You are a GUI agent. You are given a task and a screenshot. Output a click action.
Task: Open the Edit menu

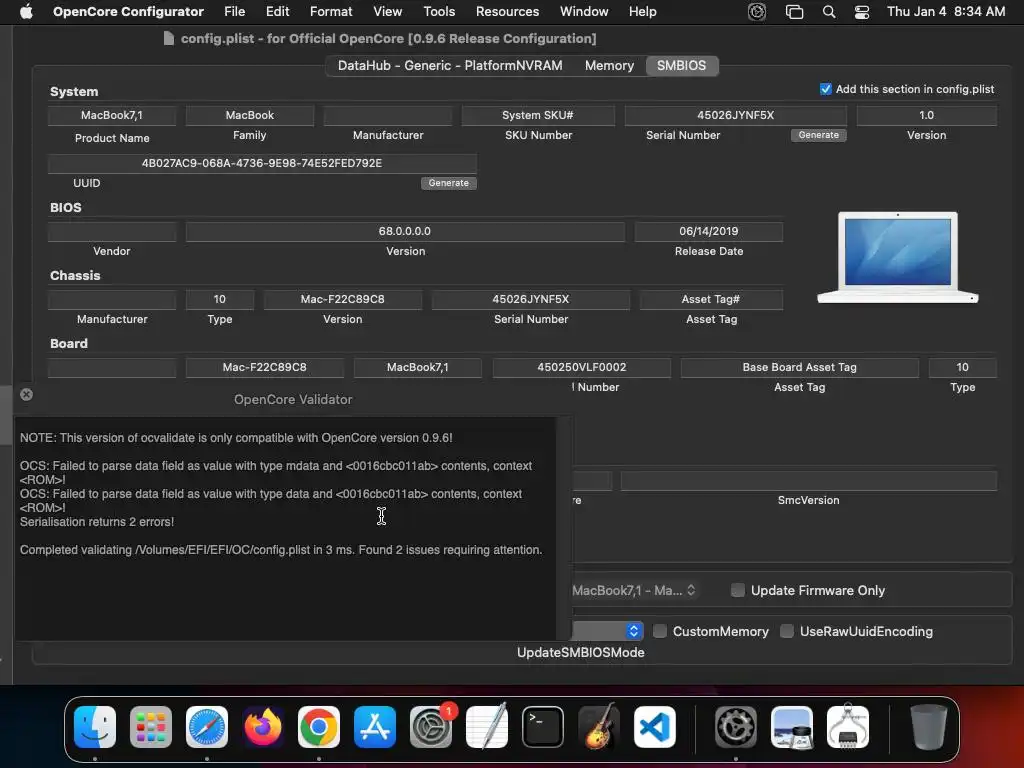pos(278,11)
